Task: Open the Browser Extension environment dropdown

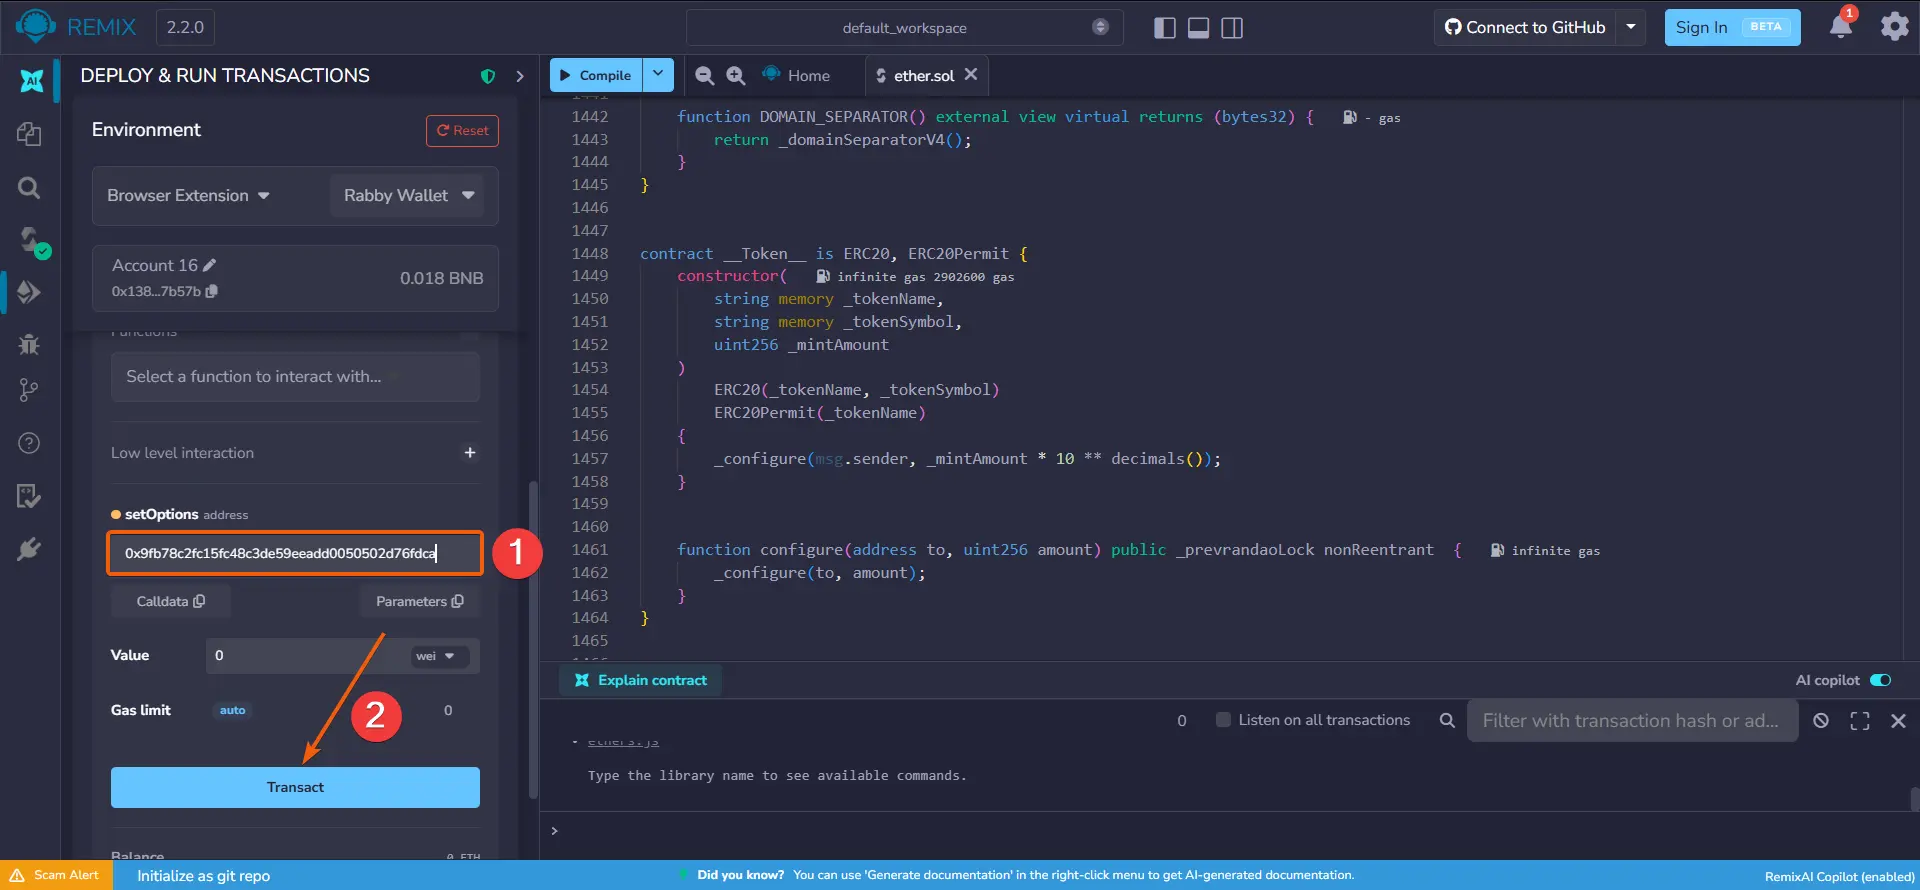Action: (x=189, y=196)
